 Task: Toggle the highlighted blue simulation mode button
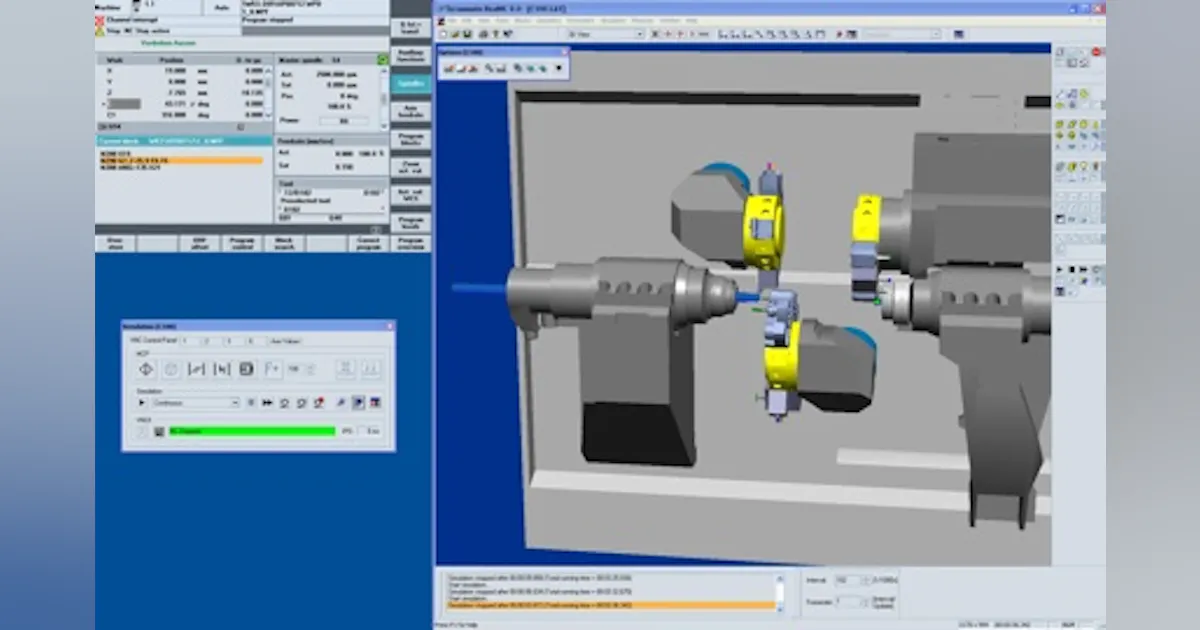358,403
